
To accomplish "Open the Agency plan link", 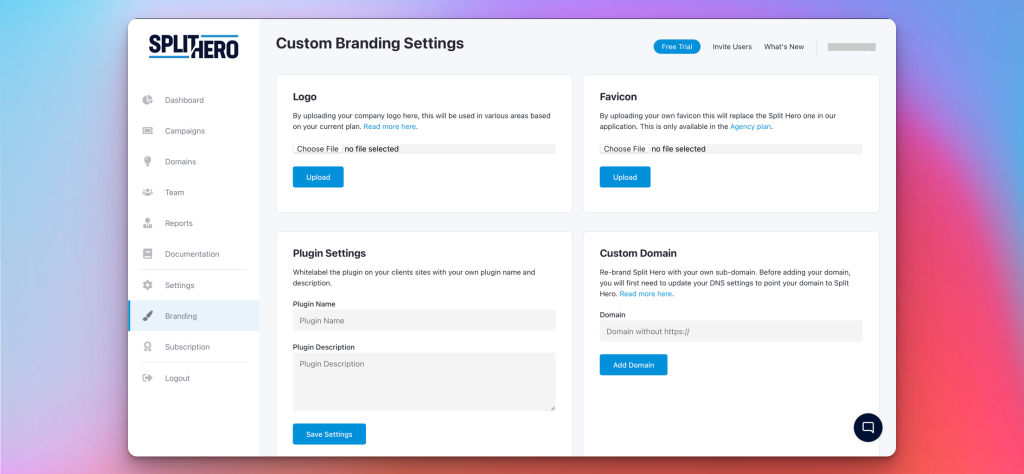I will (x=750, y=127).
